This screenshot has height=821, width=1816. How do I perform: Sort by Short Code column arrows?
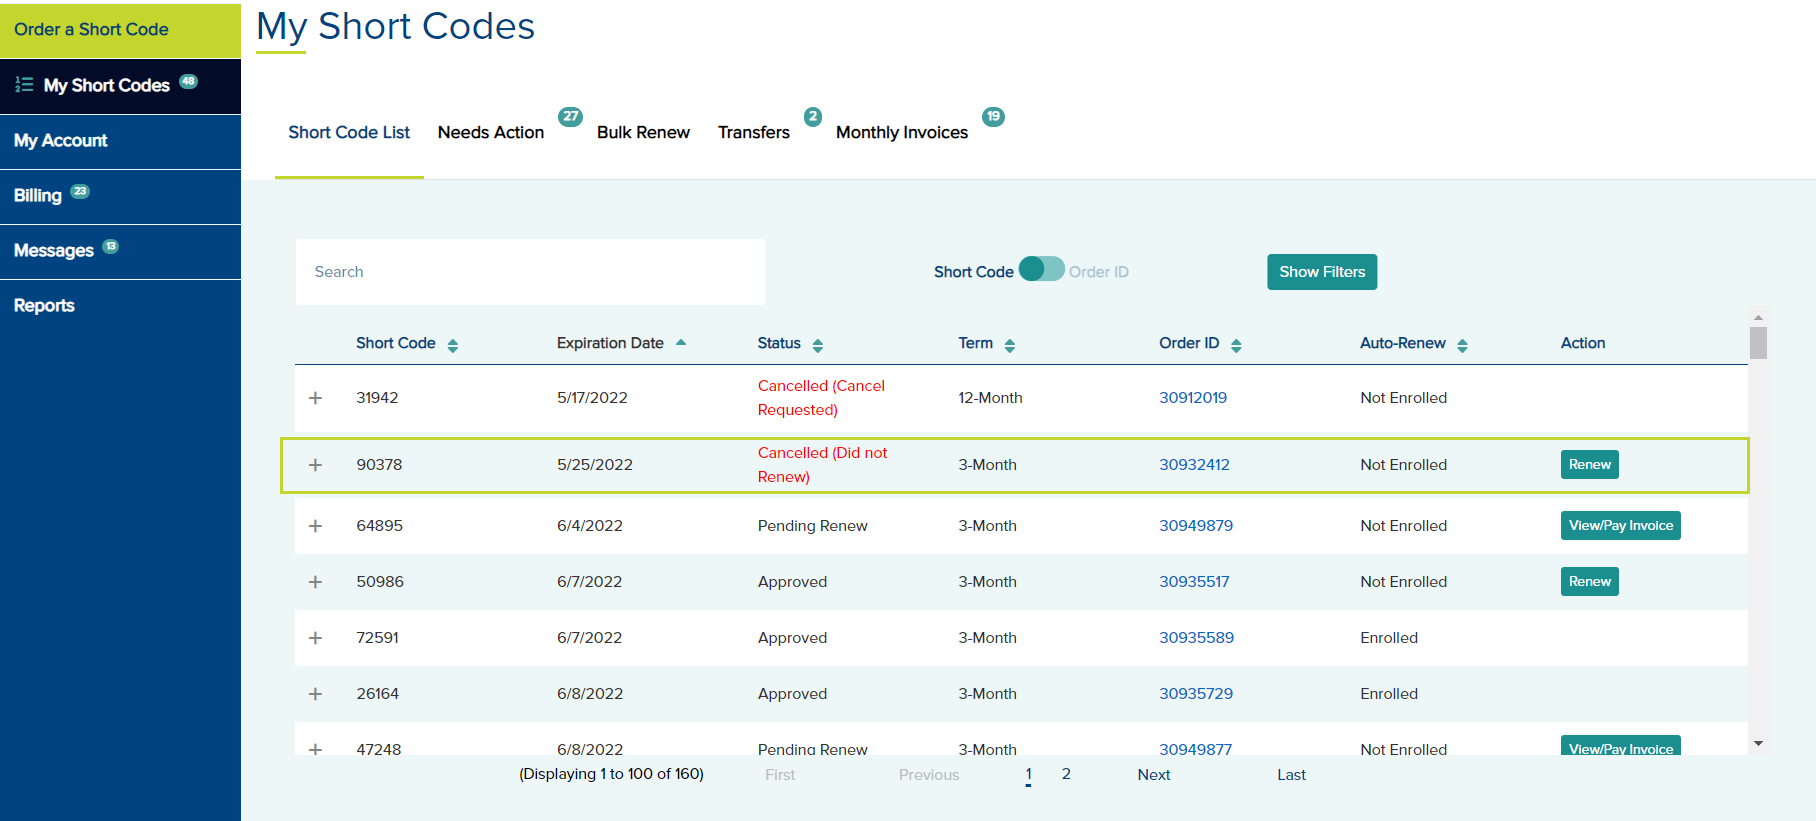point(453,345)
